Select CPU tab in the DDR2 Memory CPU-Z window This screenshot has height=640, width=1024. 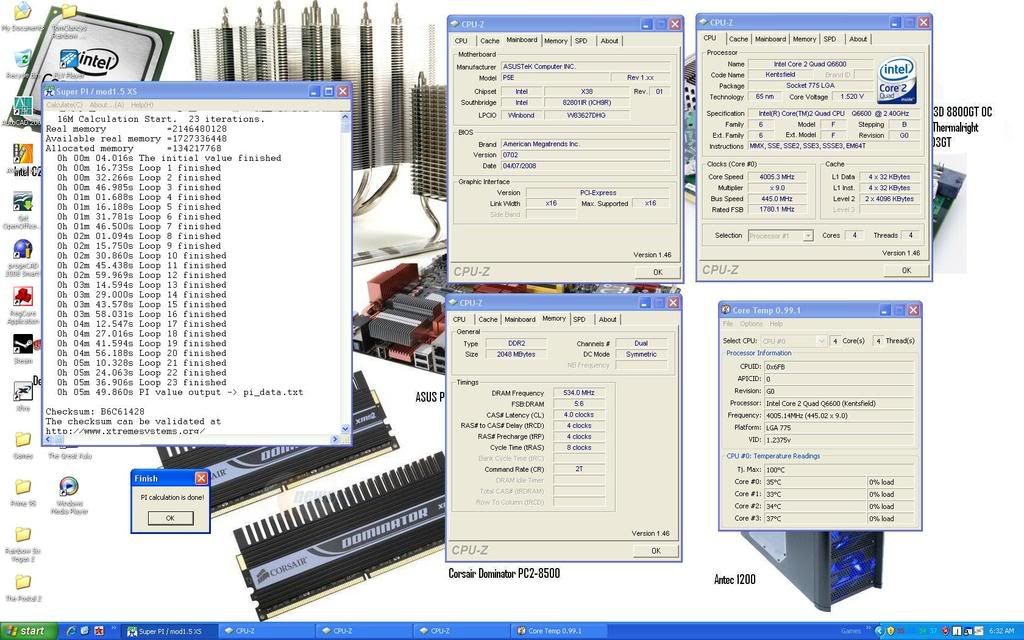(x=460, y=319)
